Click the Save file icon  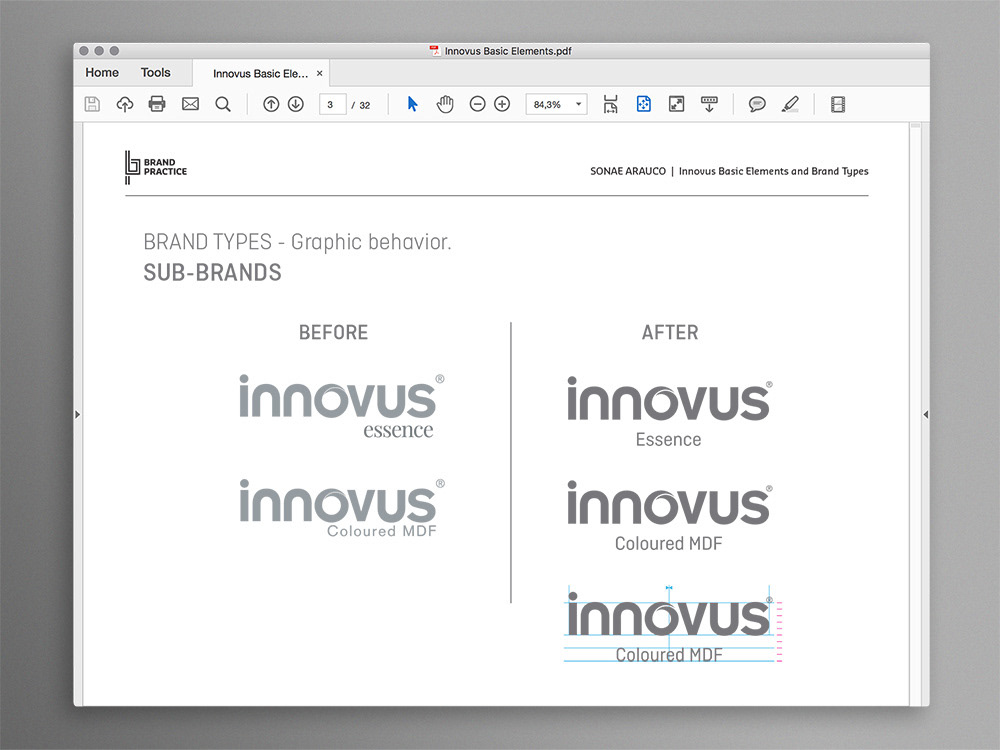click(92, 104)
